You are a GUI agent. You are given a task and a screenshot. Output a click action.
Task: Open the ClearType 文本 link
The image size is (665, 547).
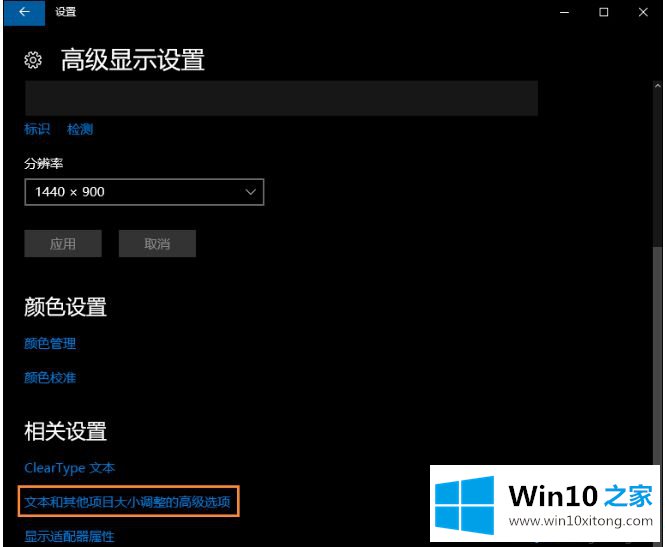[x=70, y=468]
